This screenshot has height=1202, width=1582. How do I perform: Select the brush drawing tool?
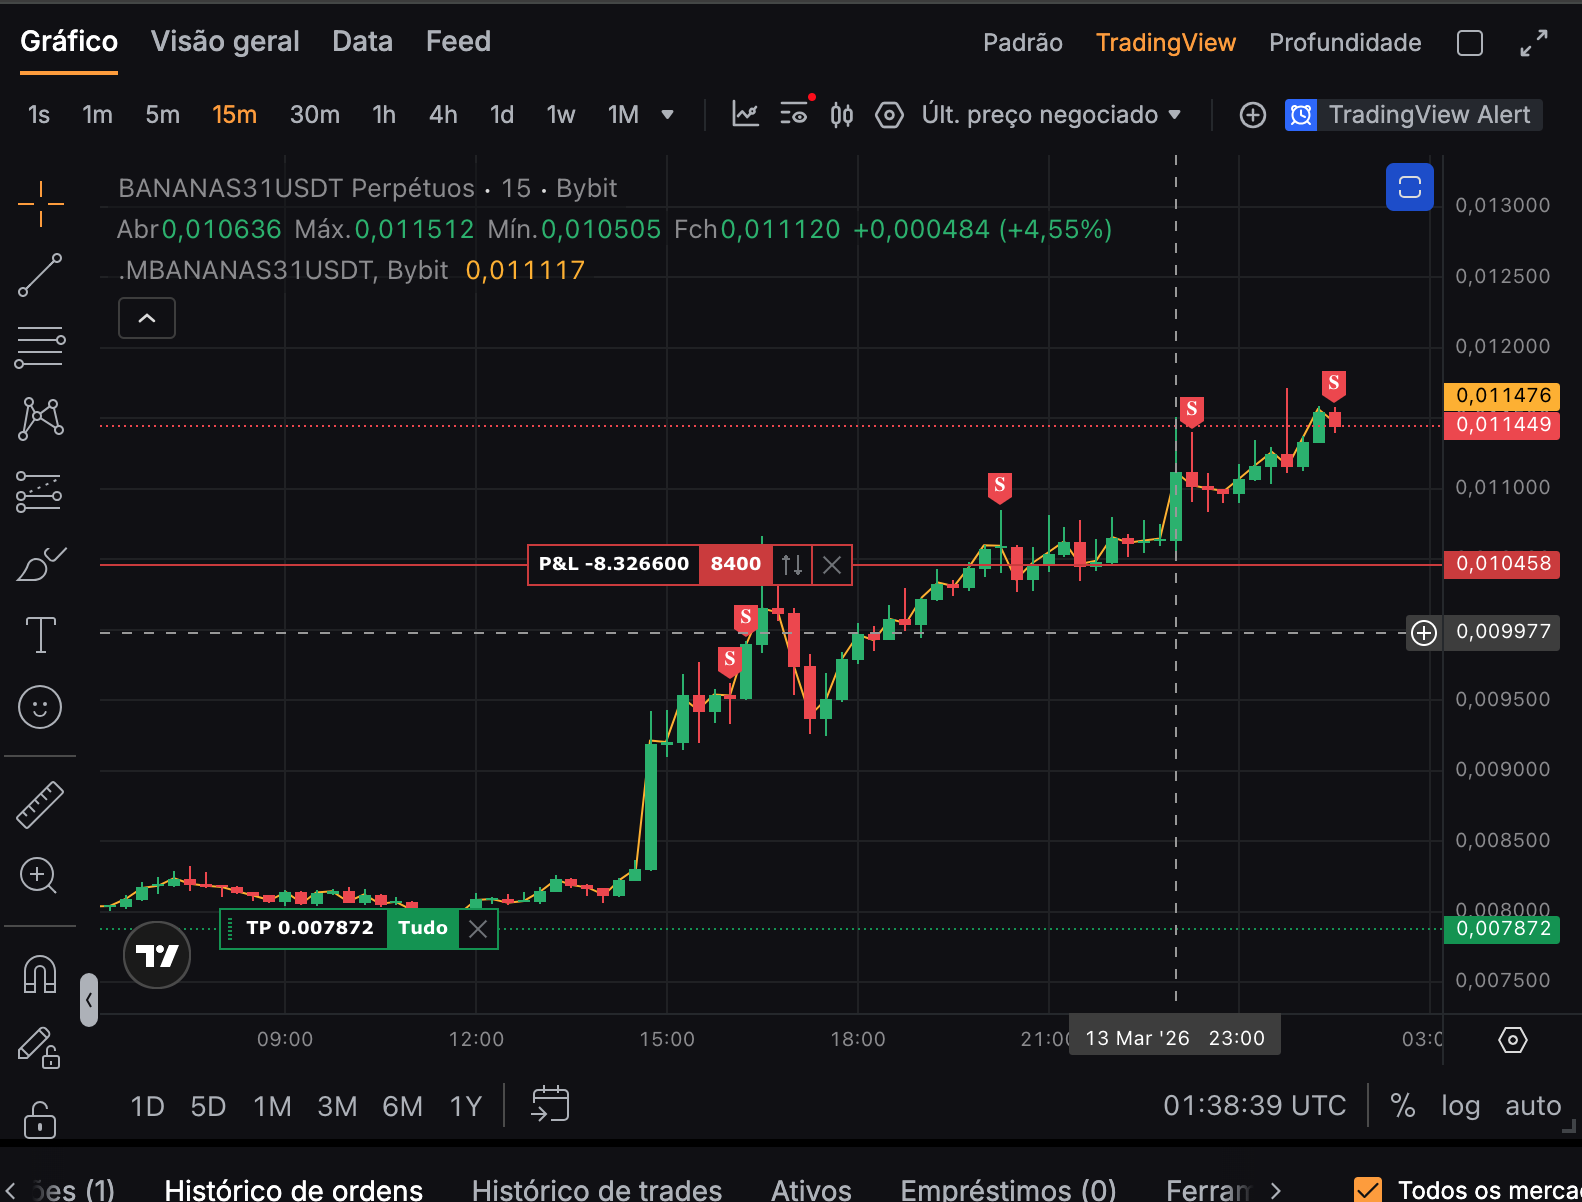click(40, 564)
